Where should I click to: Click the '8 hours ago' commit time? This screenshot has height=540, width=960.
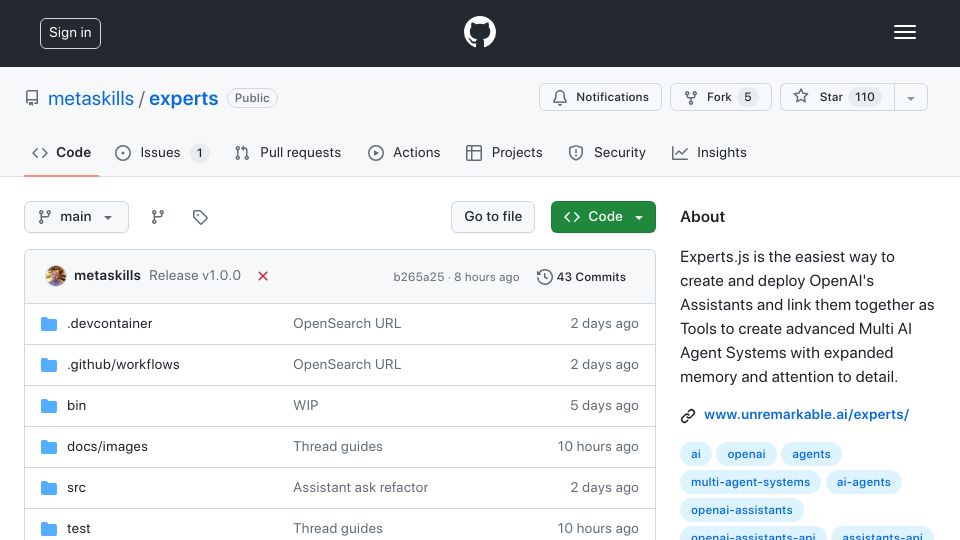[487, 277]
